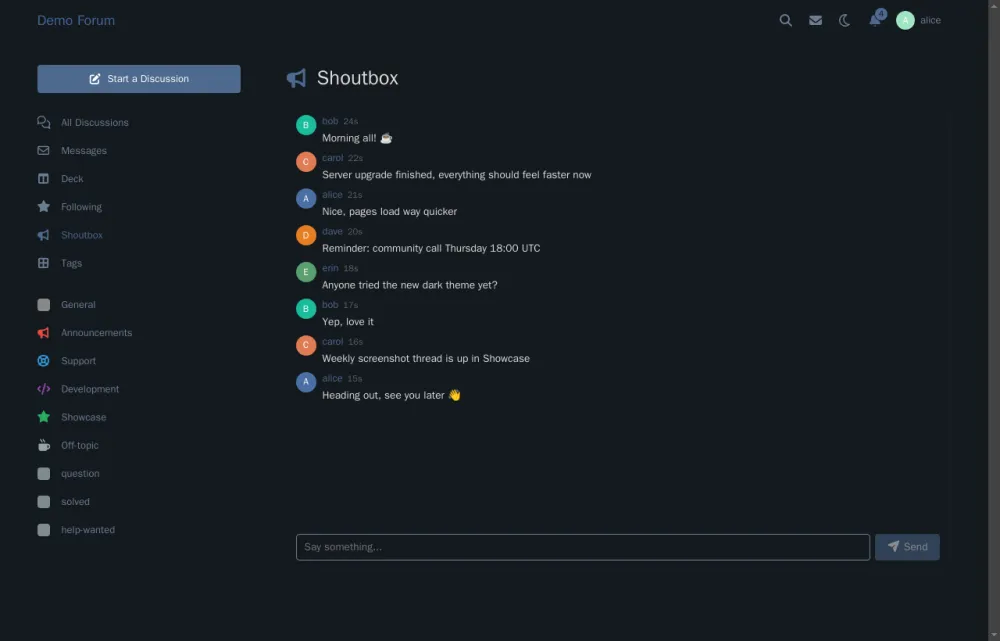Open the alice user menu
This screenshot has width=1000, height=641.
[x=918, y=20]
